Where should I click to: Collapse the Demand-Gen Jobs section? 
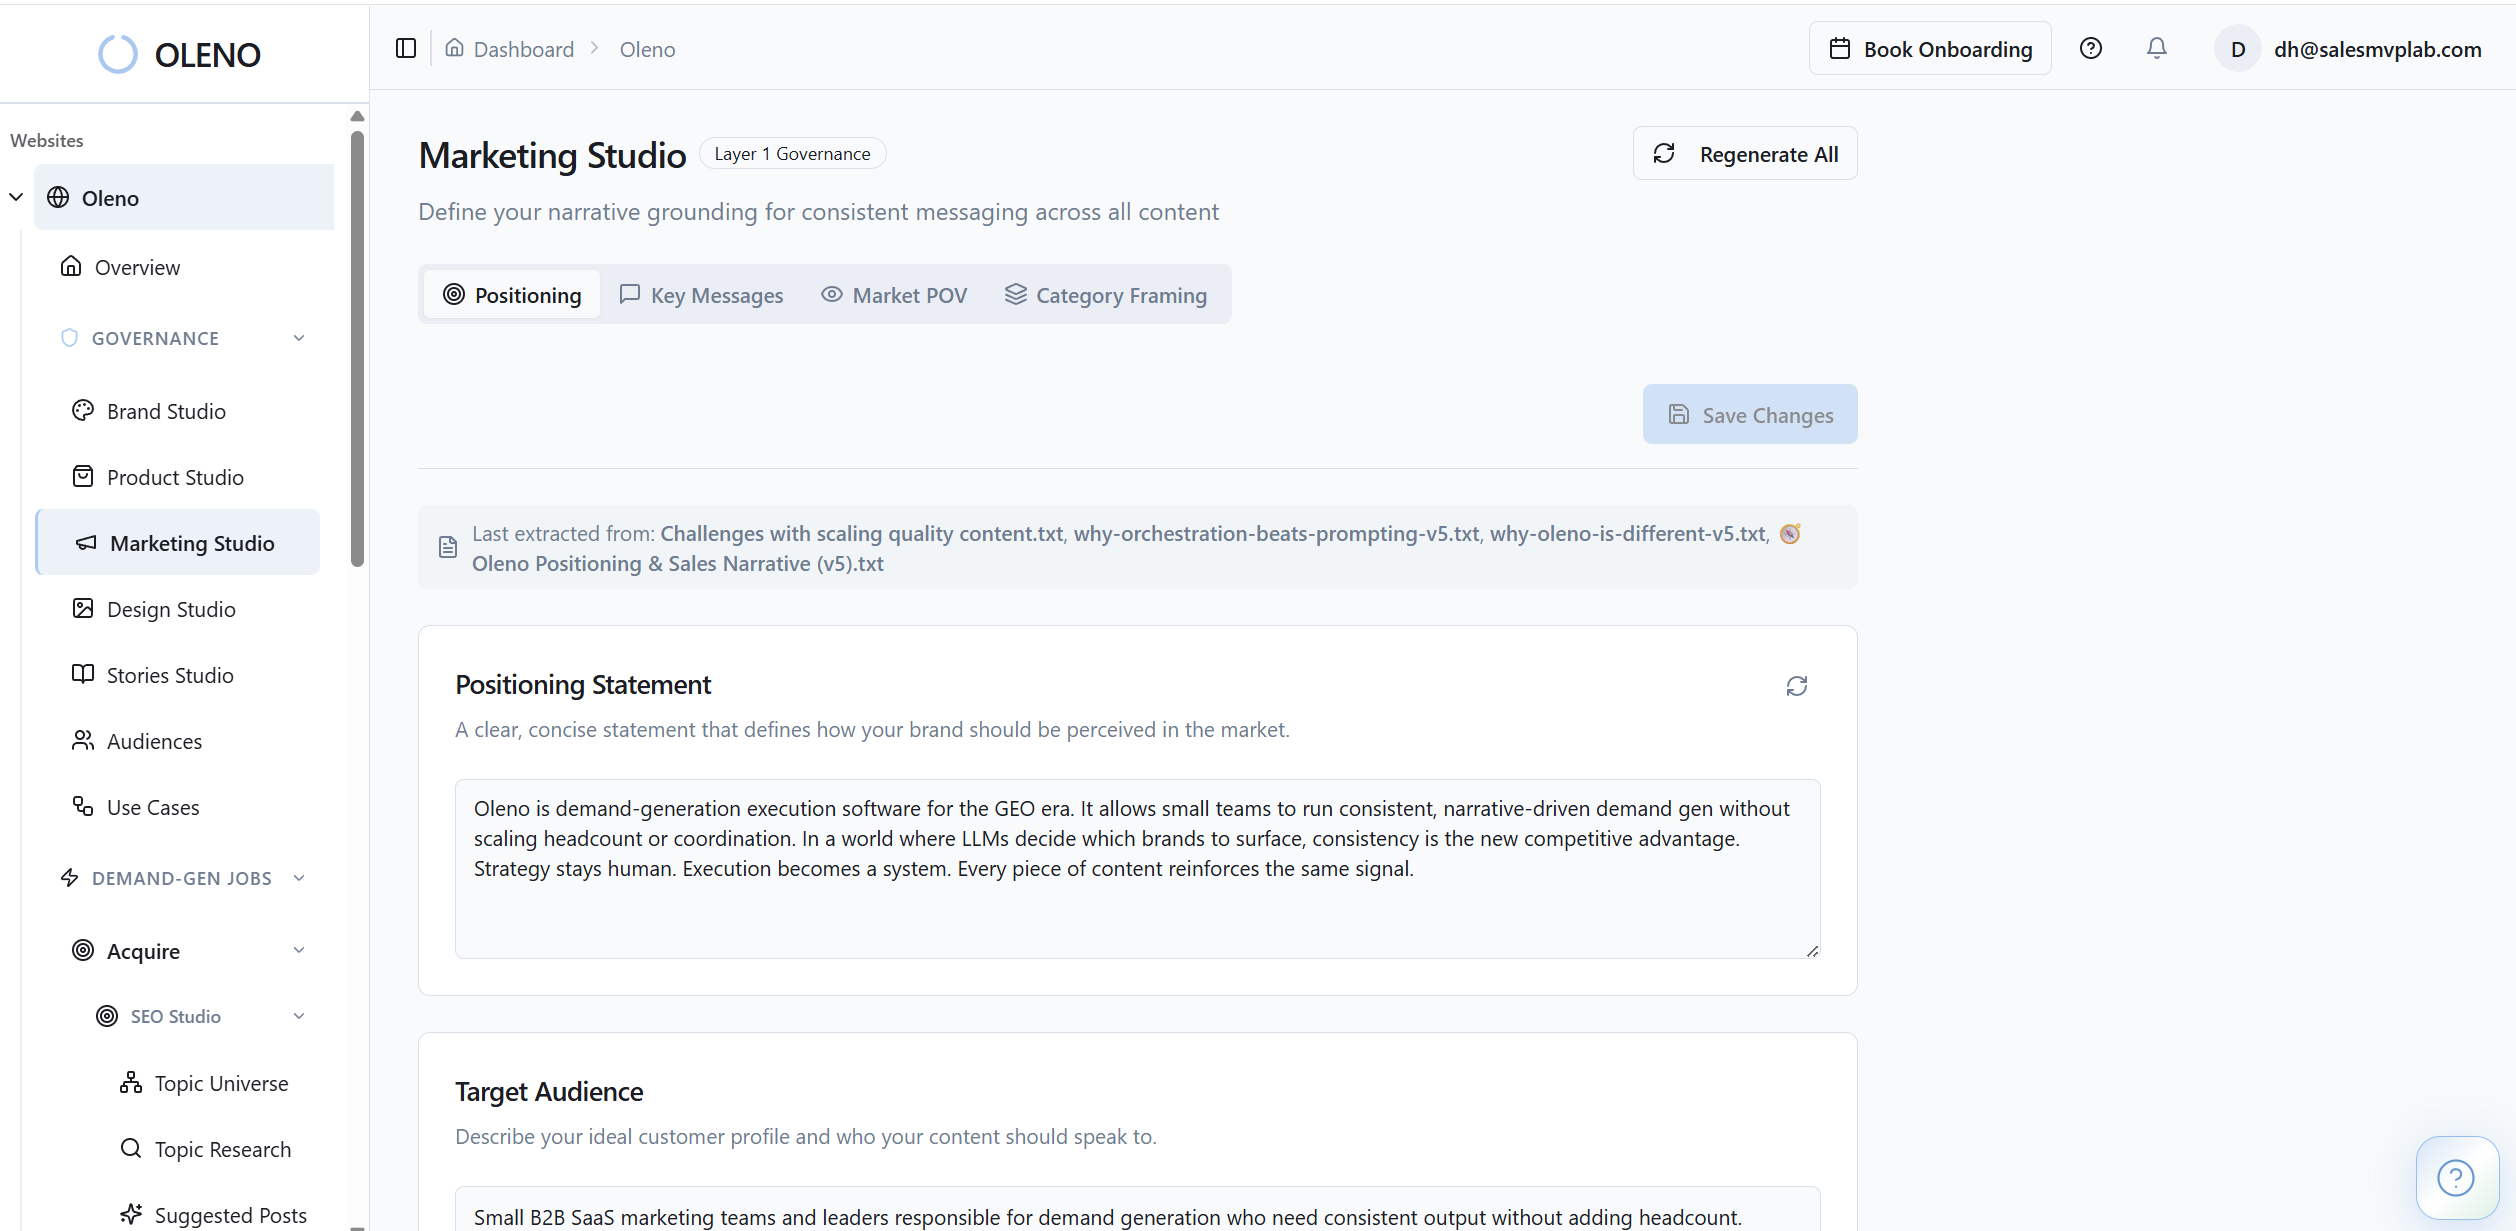298,879
